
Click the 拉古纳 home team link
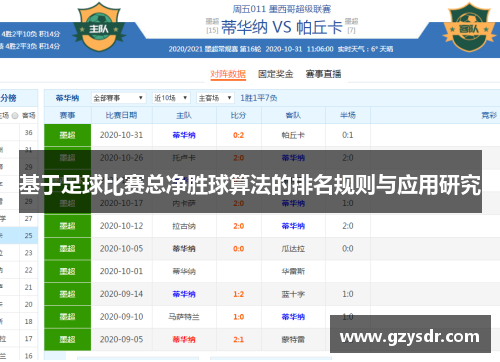tap(184, 226)
